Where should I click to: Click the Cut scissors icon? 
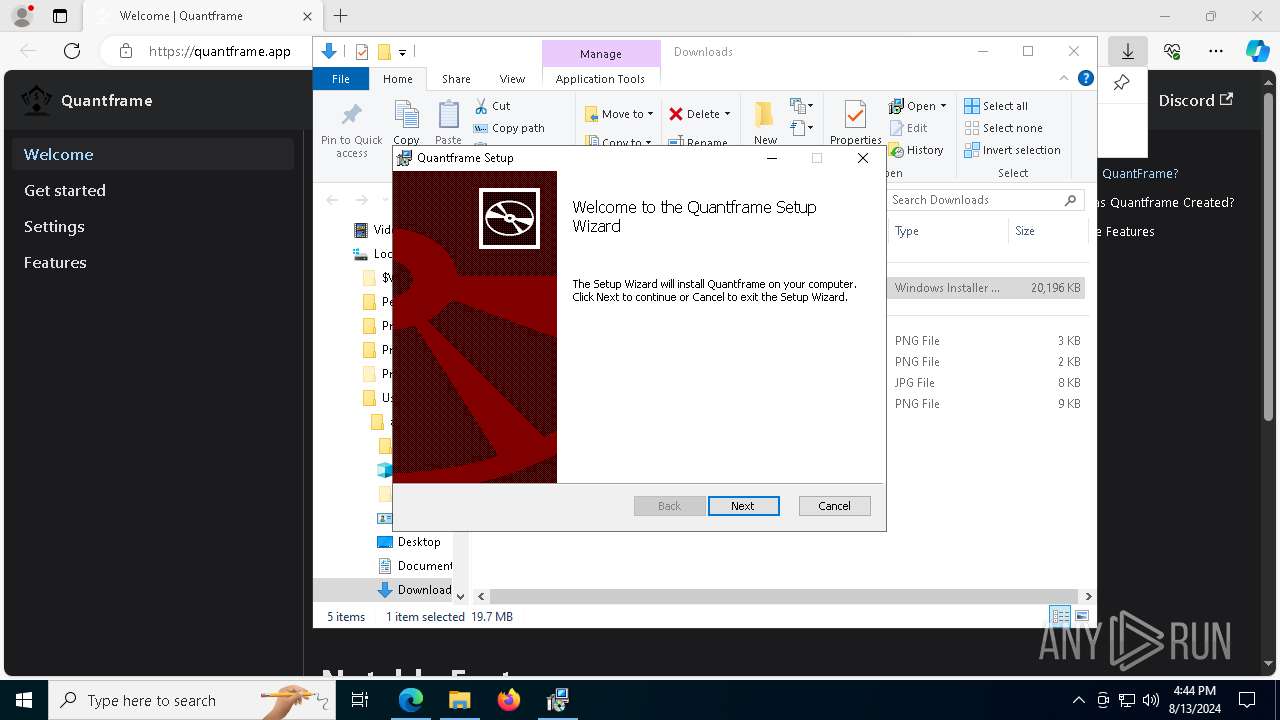(x=481, y=105)
